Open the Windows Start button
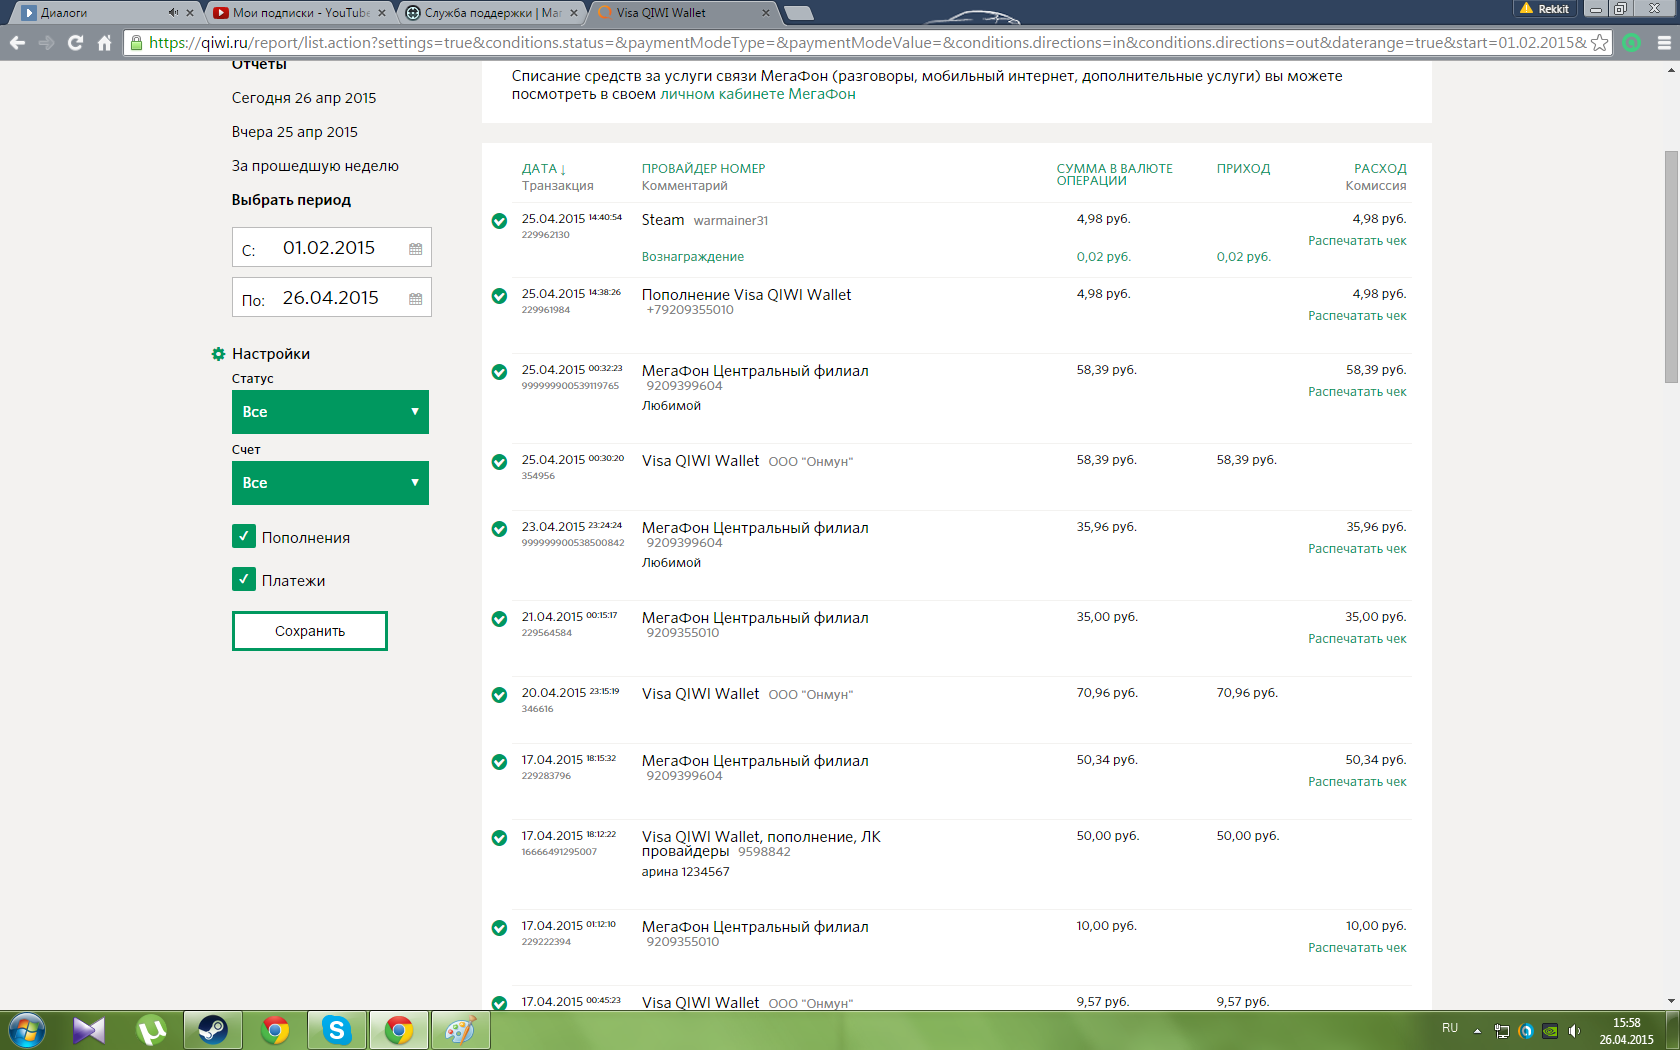The height and width of the screenshot is (1050, 1680). pyautogui.click(x=27, y=1030)
